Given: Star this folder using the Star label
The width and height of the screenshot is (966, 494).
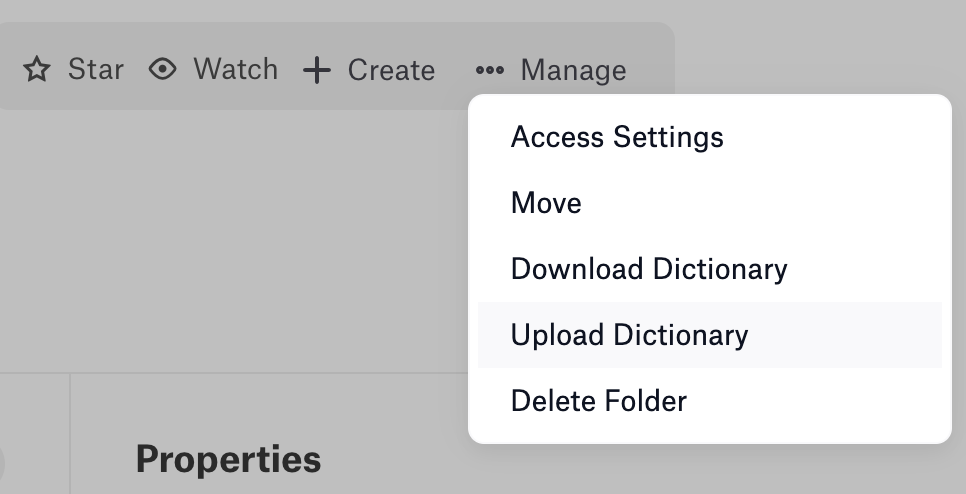Looking at the screenshot, I should pyautogui.click(x=95, y=69).
